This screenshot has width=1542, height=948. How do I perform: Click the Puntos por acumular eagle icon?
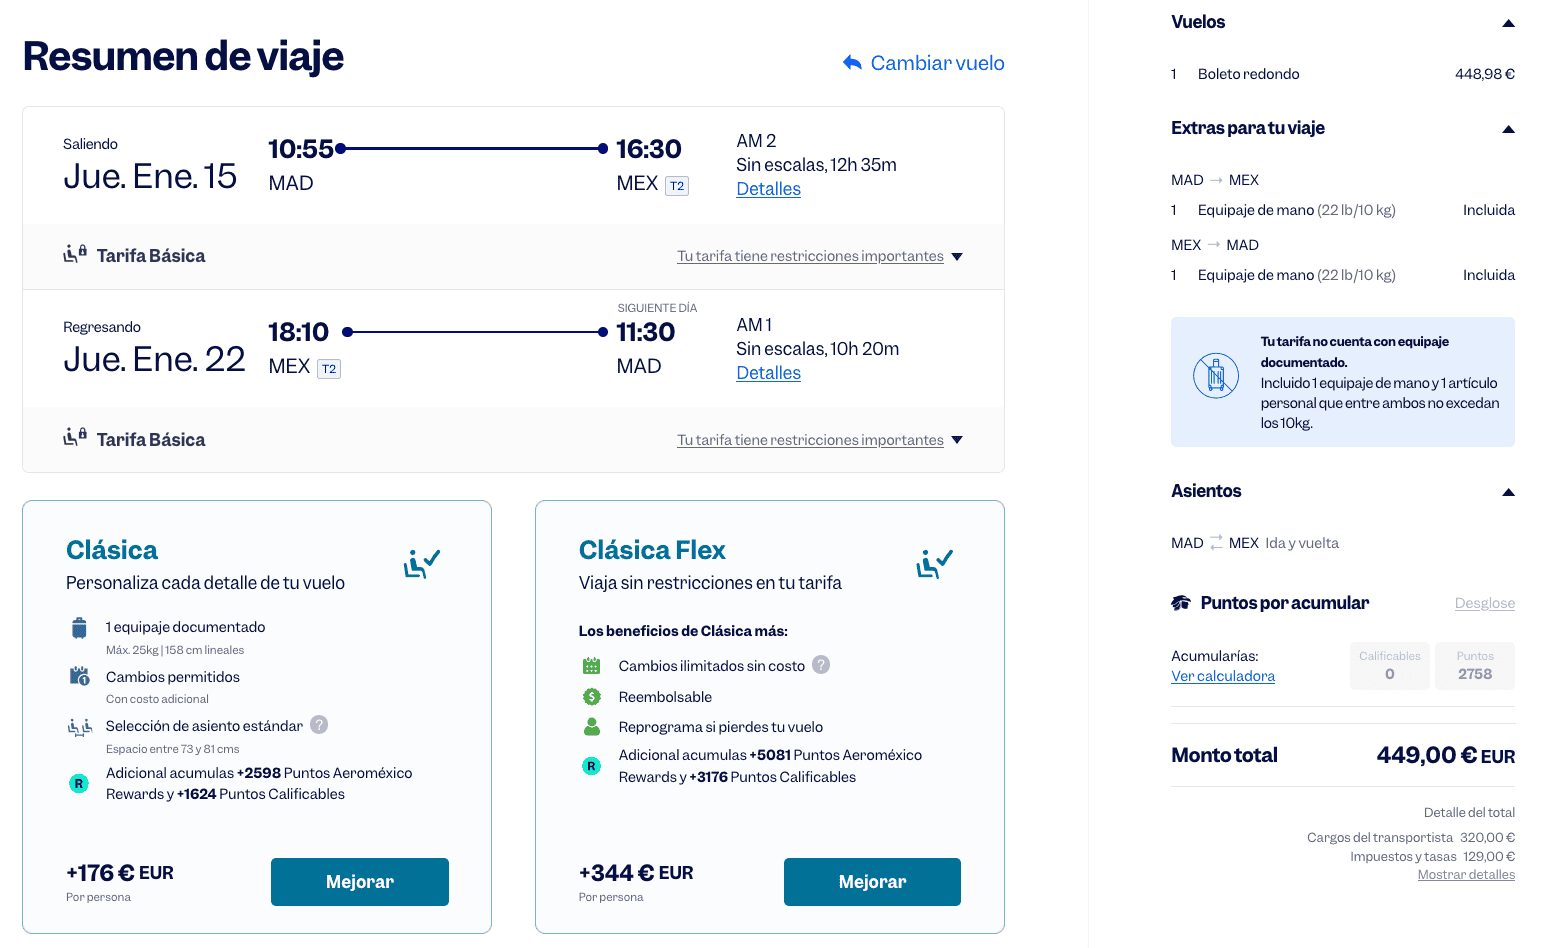point(1181,603)
